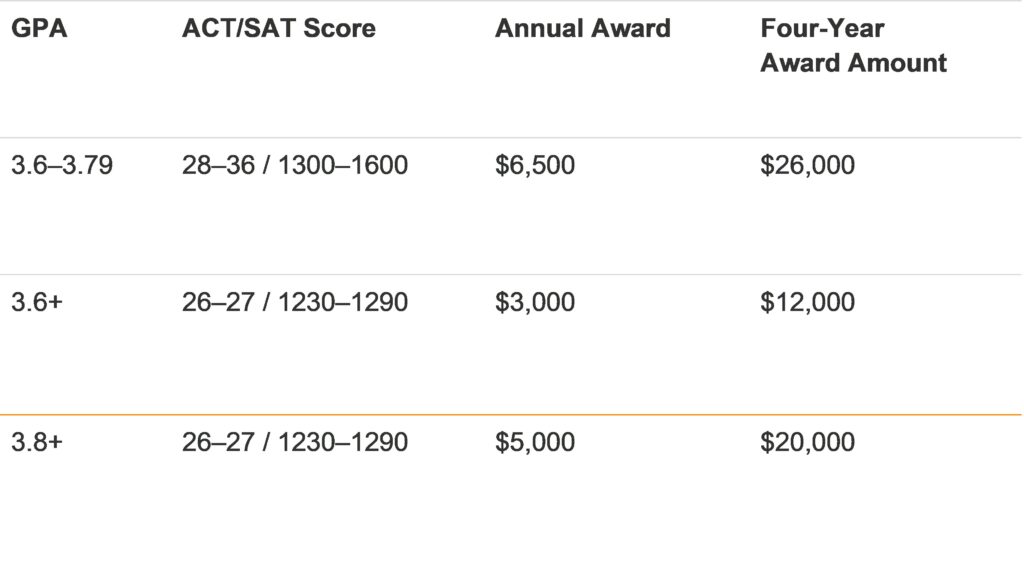Select the $12,000 four-year award amount

[807, 302]
